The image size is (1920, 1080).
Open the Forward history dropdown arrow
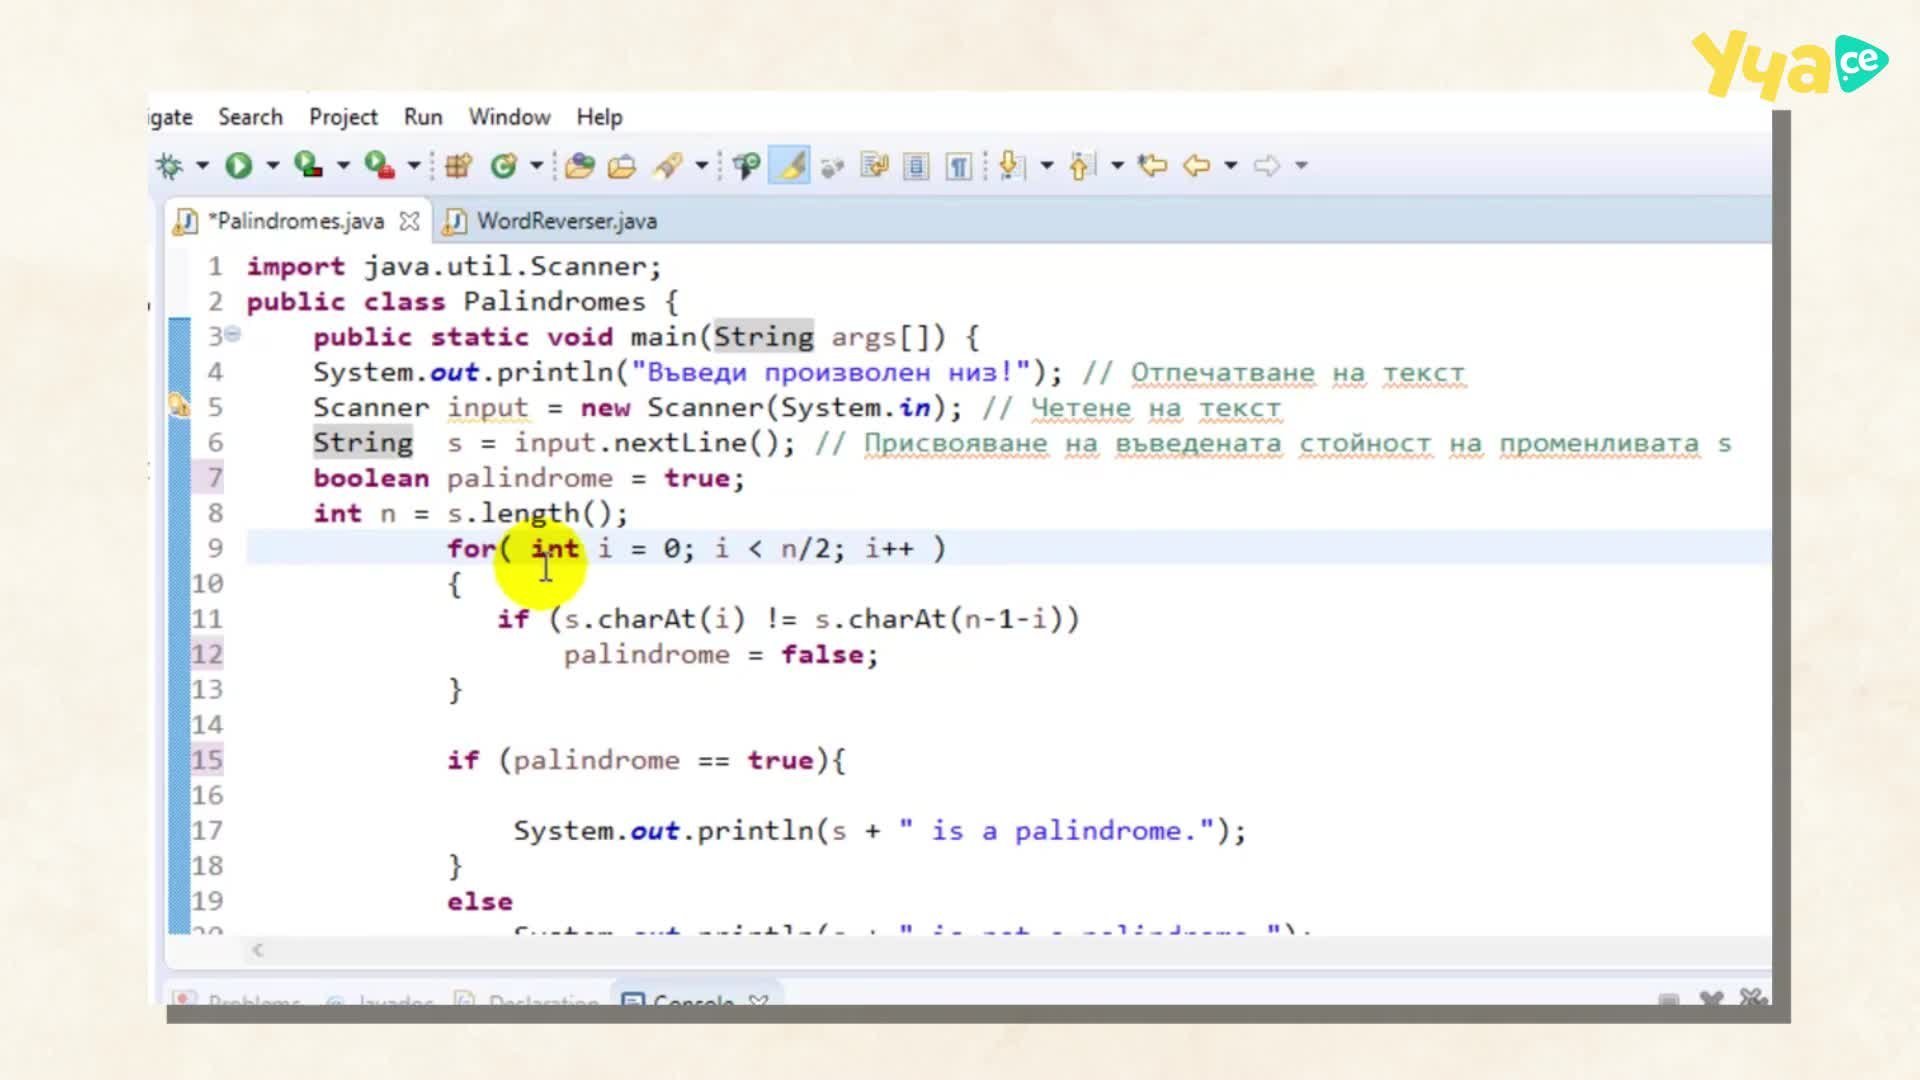[1301, 165]
